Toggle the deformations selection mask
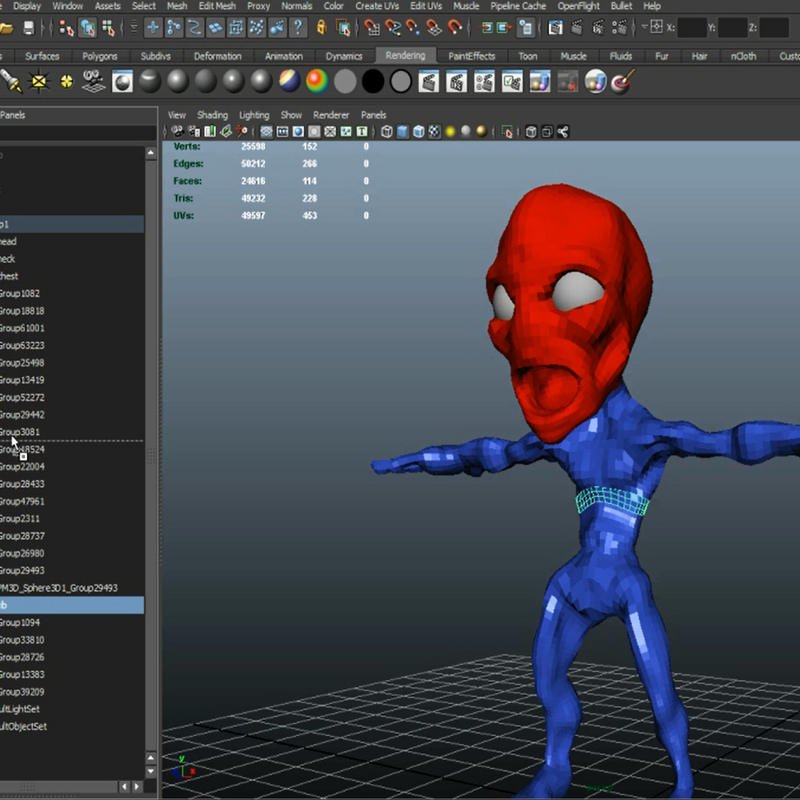 point(236,28)
